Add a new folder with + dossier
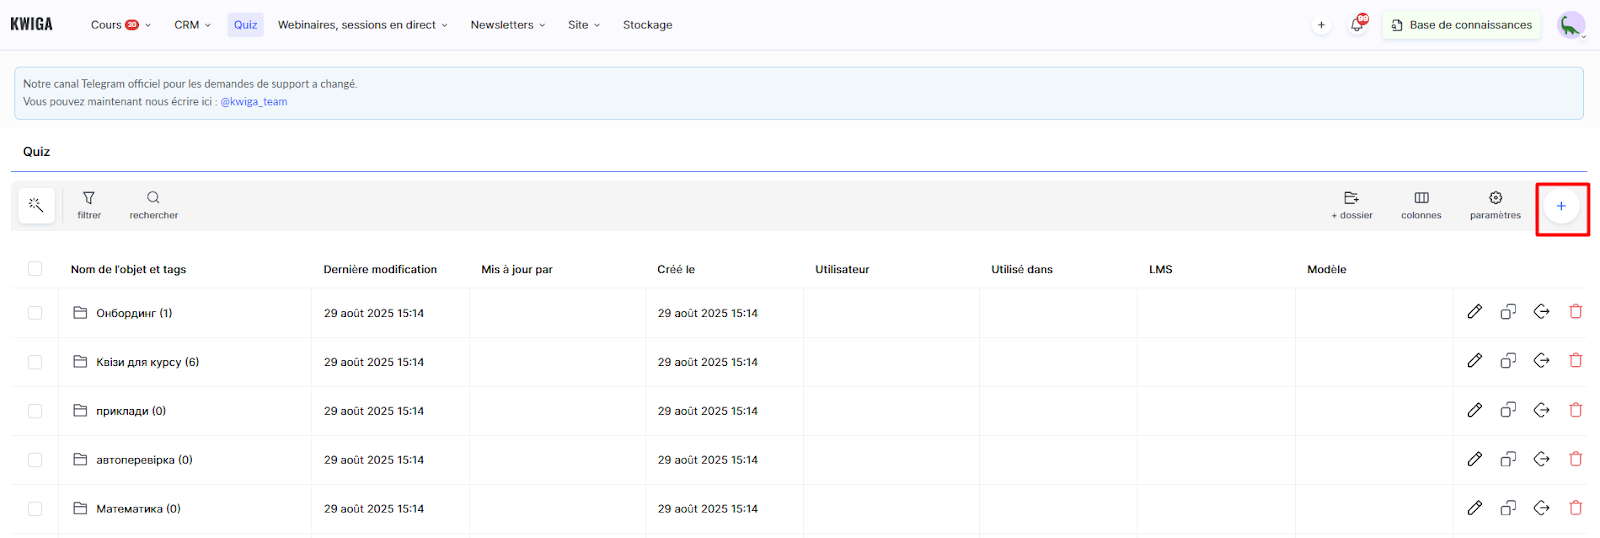Image resolution: width=1600 pixels, height=538 pixels. pyautogui.click(x=1351, y=204)
